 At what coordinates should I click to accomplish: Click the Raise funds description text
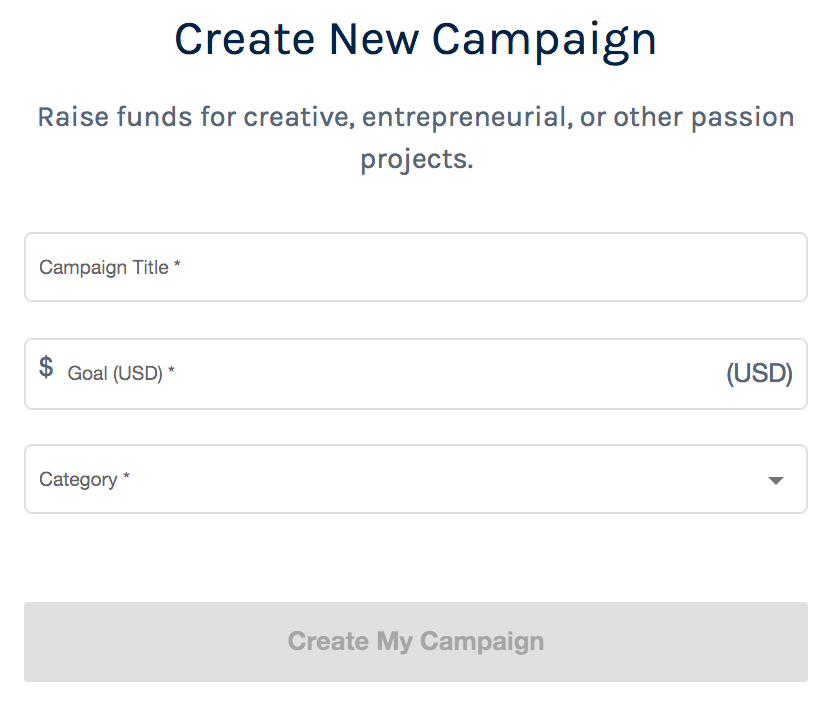[416, 138]
